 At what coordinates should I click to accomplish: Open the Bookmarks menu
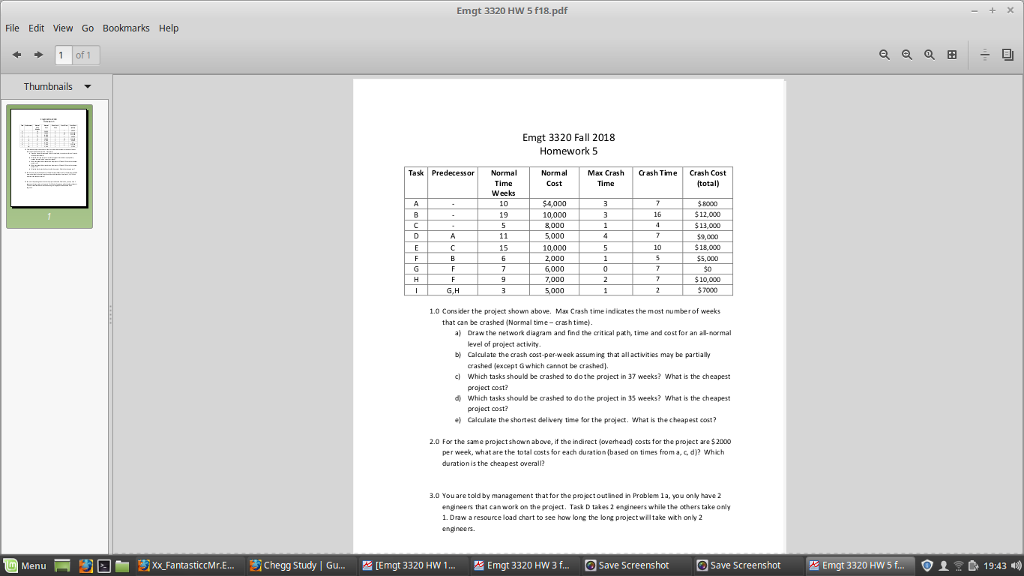[x=126, y=28]
